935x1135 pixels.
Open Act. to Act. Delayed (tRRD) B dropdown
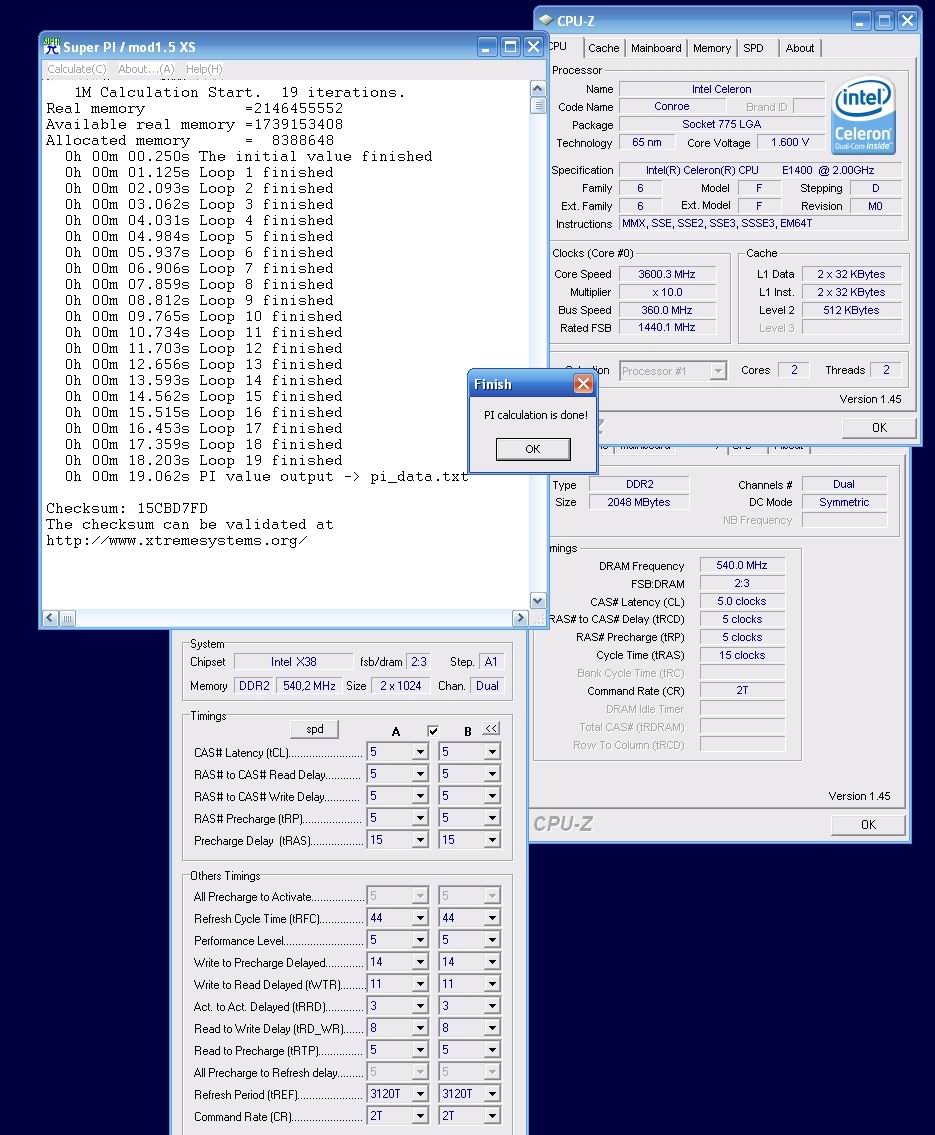click(x=492, y=1006)
